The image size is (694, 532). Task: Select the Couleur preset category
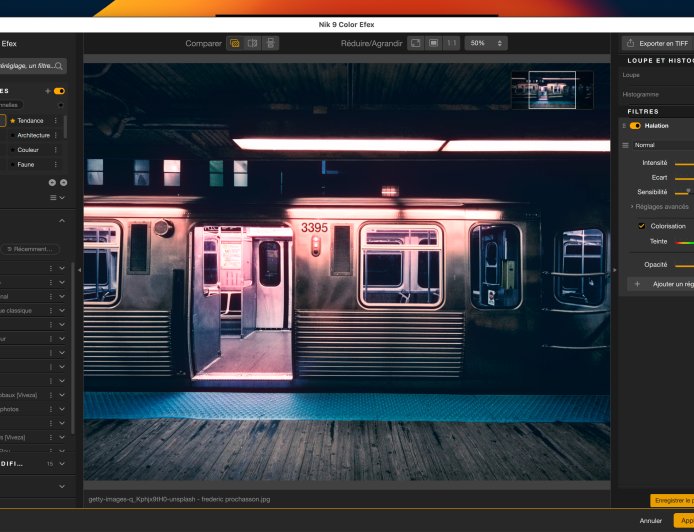pos(28,150)
